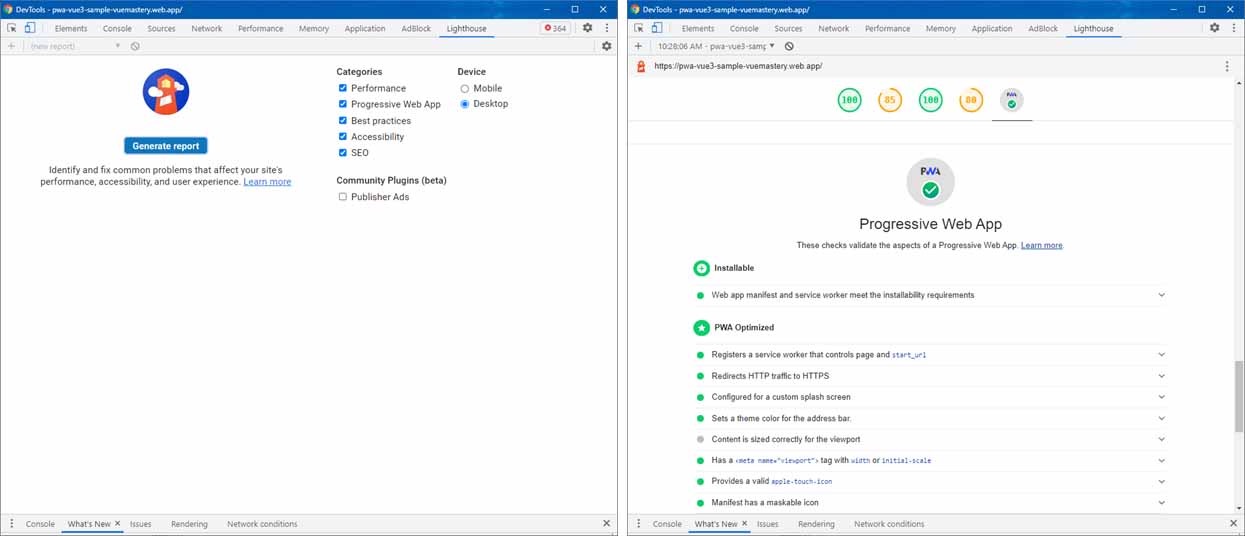Close the What's New tab in left drawer

[x=117, y=524]
